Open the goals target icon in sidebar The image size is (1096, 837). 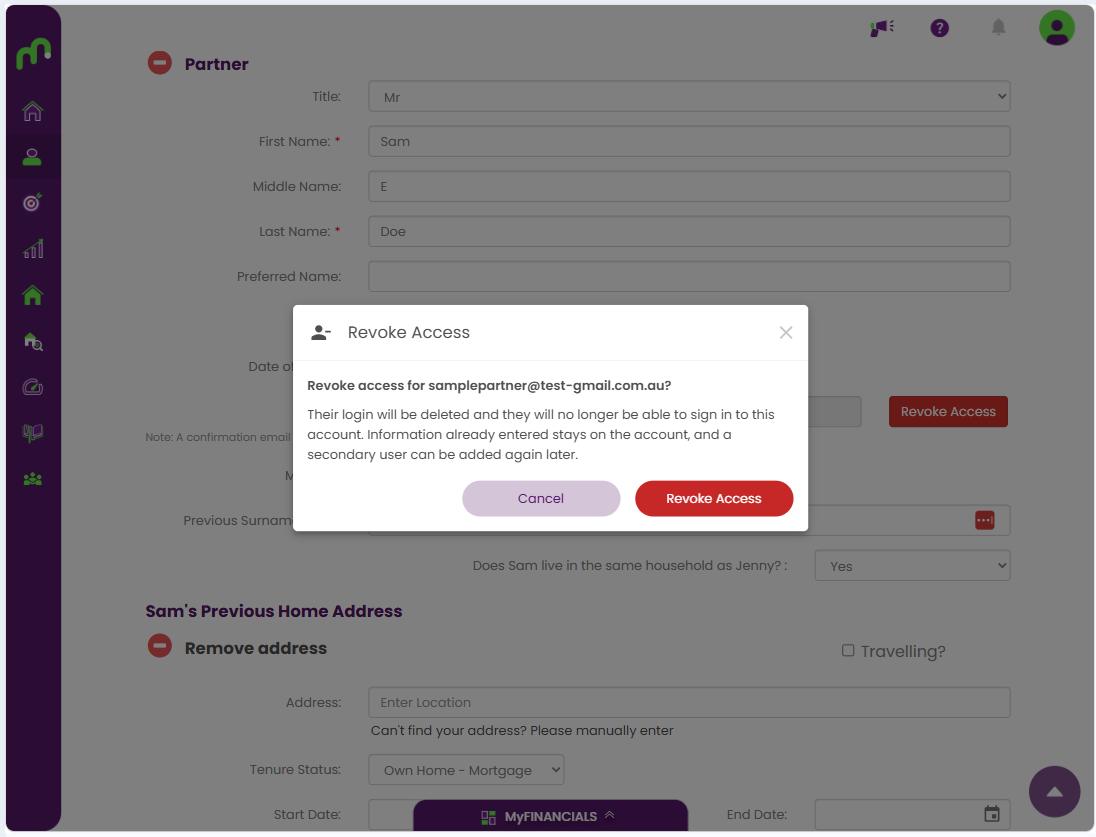click(x=32, y=202)
